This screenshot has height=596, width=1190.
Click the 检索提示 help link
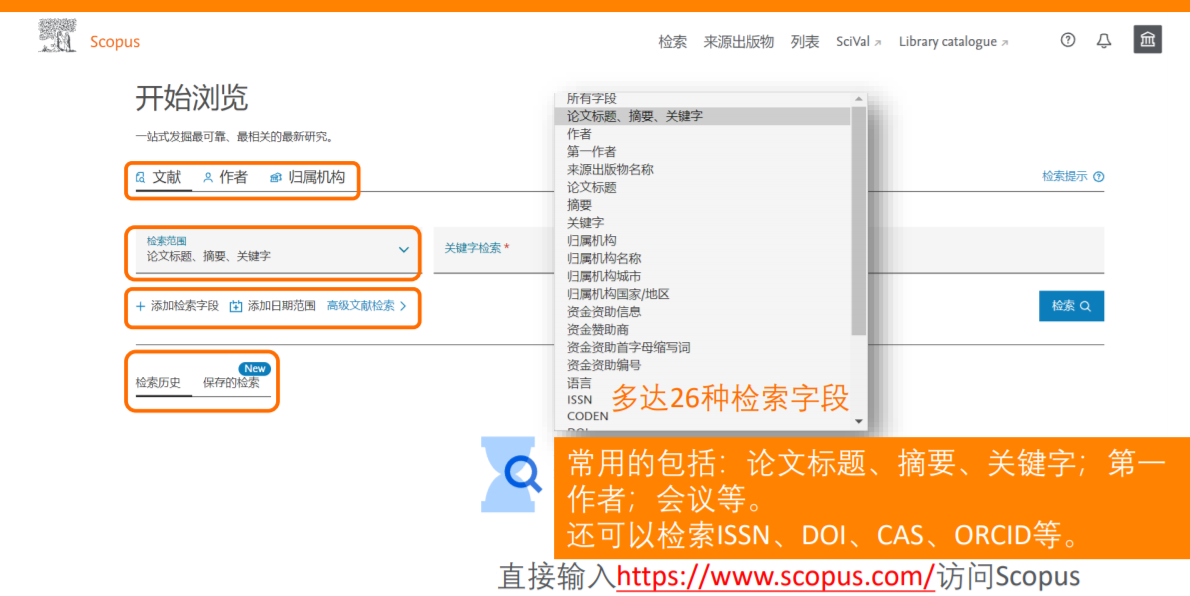coord(1072,176)
